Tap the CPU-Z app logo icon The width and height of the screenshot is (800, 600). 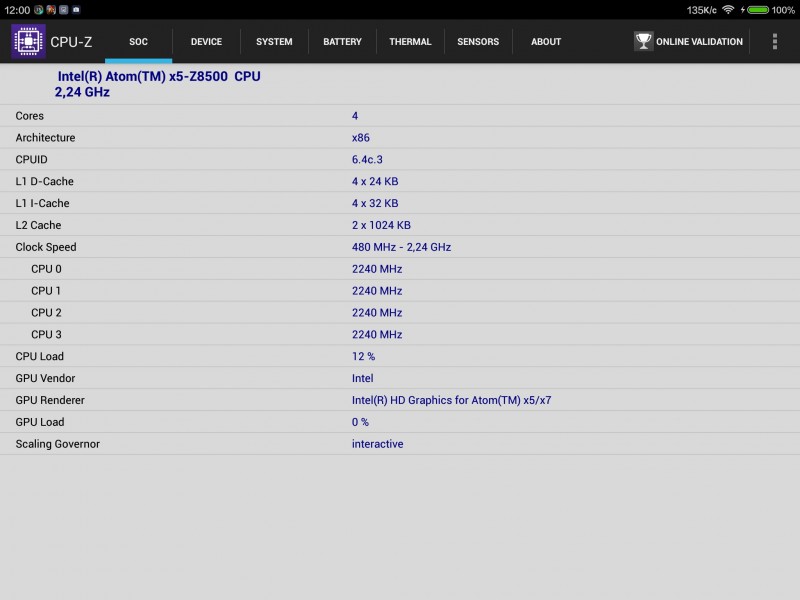[28, 41]
